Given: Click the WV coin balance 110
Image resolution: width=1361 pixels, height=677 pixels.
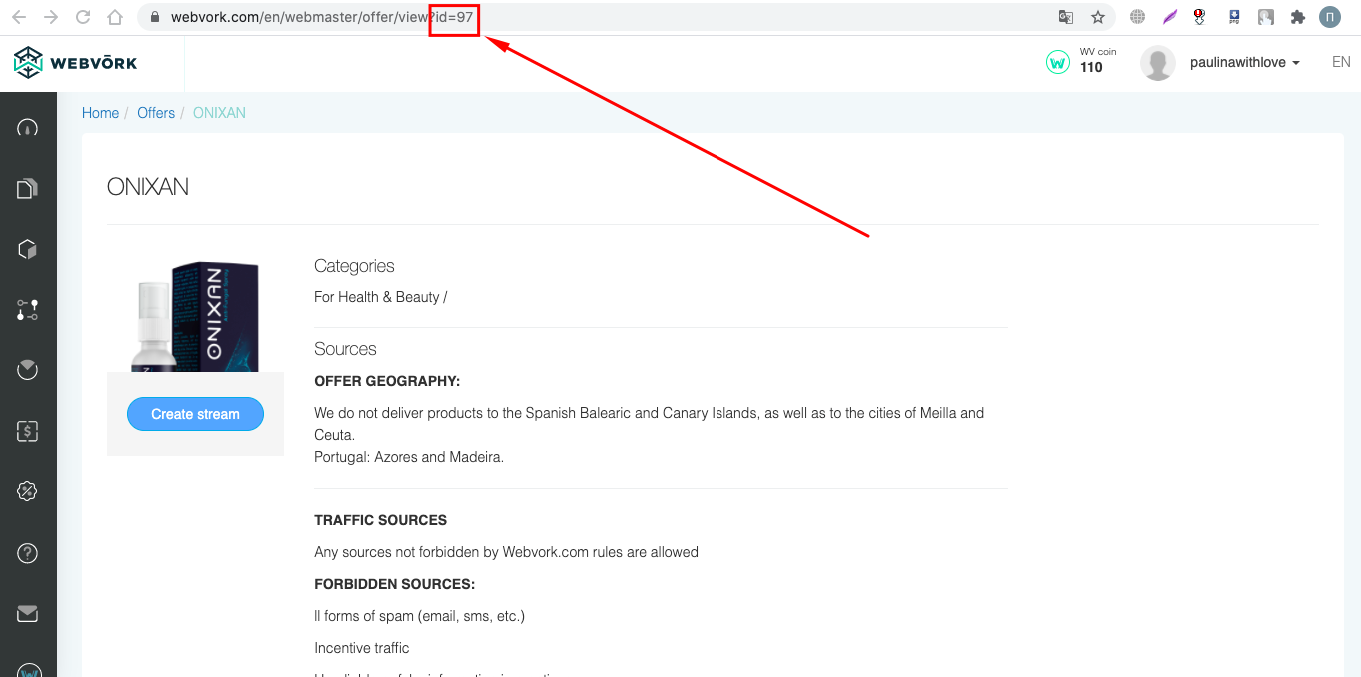Looking at the screenshot, I should 1091,67.
